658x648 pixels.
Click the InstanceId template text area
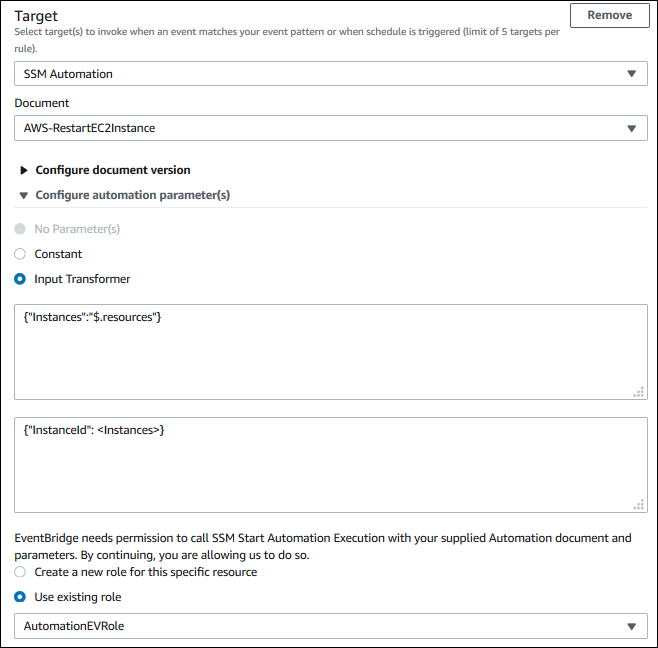point(330,464)
